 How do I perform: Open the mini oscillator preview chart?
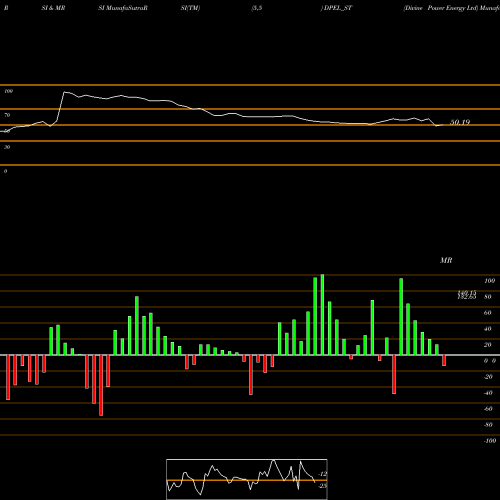point(247,479)
